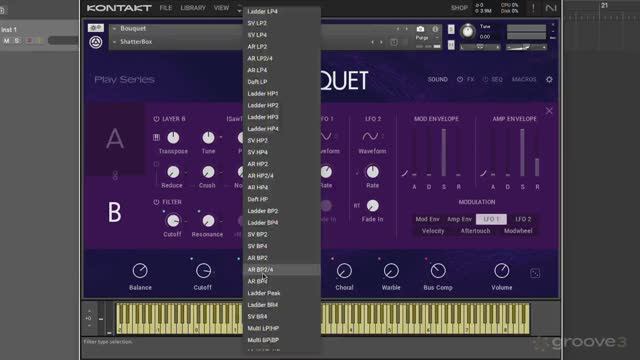Select LFO 1 modulation source
The height and width of the screenshot is (360, 640).
click(491, 219)
